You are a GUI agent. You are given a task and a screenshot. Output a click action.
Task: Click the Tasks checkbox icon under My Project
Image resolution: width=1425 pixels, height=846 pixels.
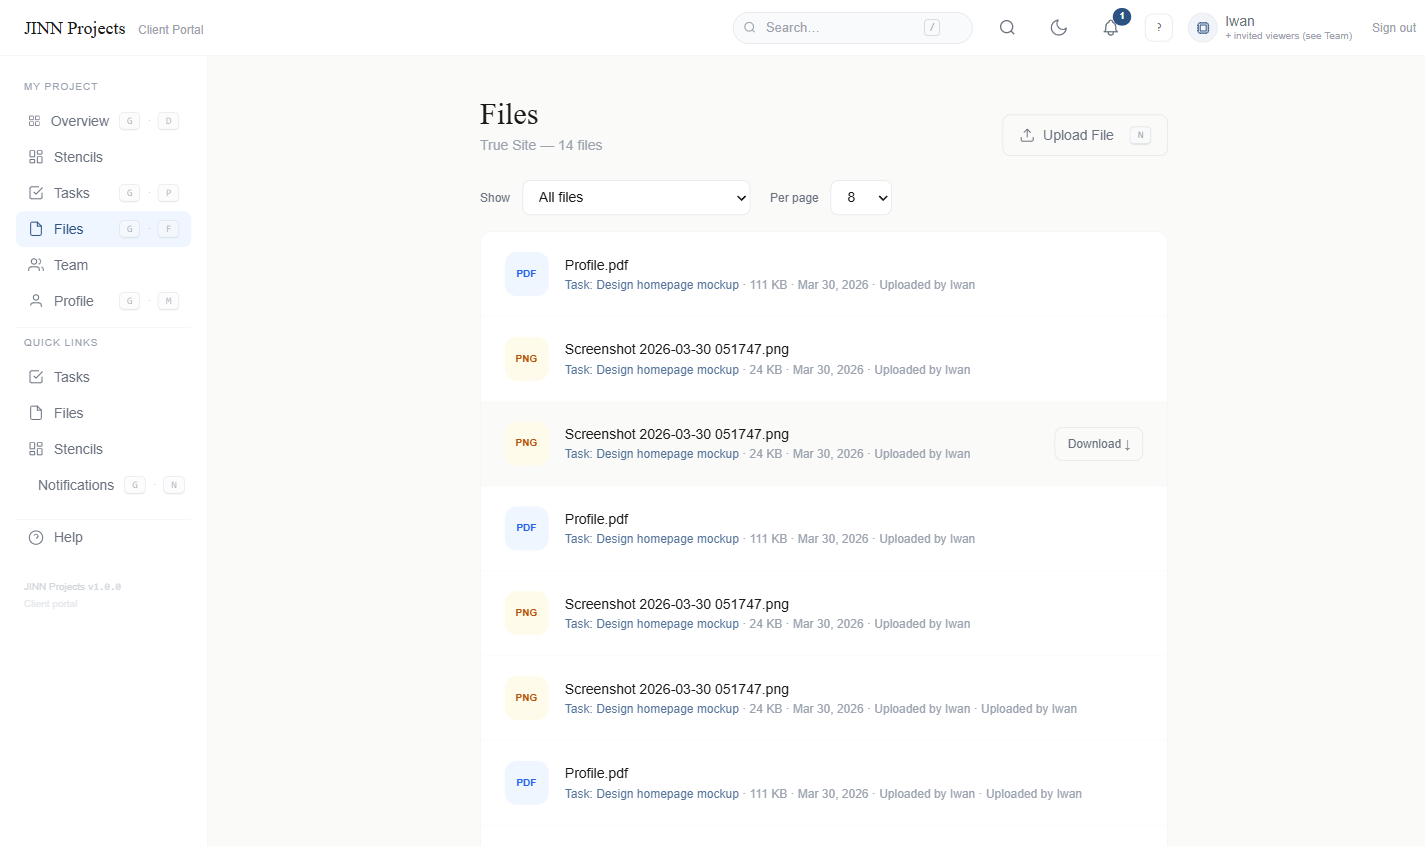click(36, 193)
